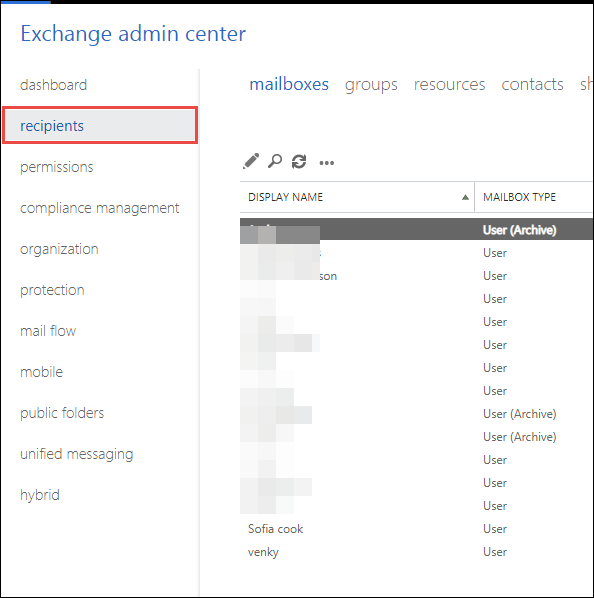Navigate to organization settings
Screen dimensions: 594x598
pyautogui.click(x=59, y=249)
